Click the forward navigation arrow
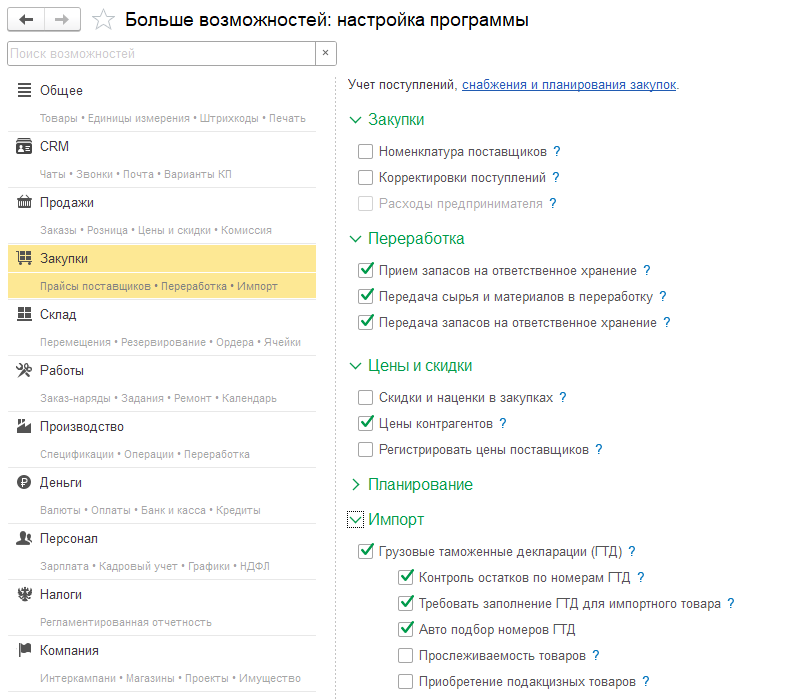The height and width of the screenshot is (699, 796). coord(61,19)
